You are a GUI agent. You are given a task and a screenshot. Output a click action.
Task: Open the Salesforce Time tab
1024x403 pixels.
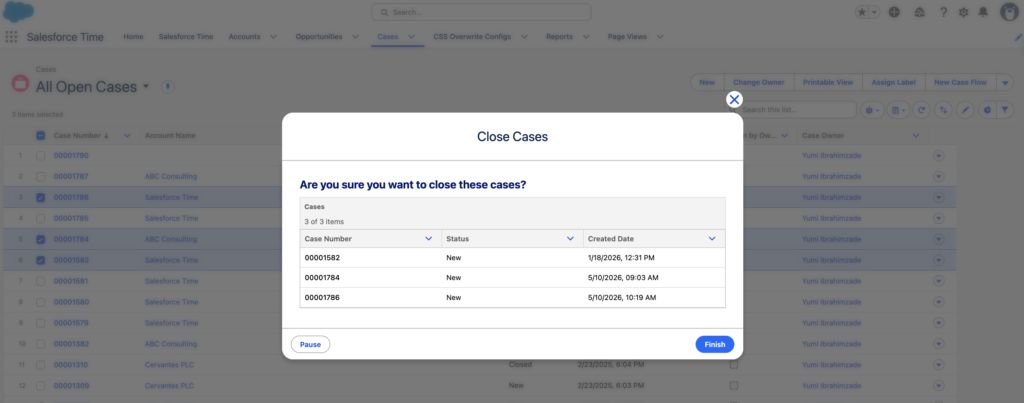[x=185, y=37]
